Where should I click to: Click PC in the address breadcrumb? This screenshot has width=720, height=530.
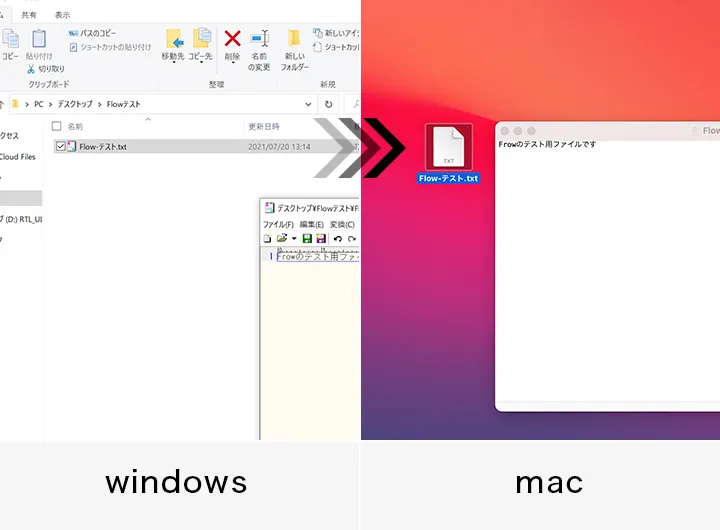point(39,104)
